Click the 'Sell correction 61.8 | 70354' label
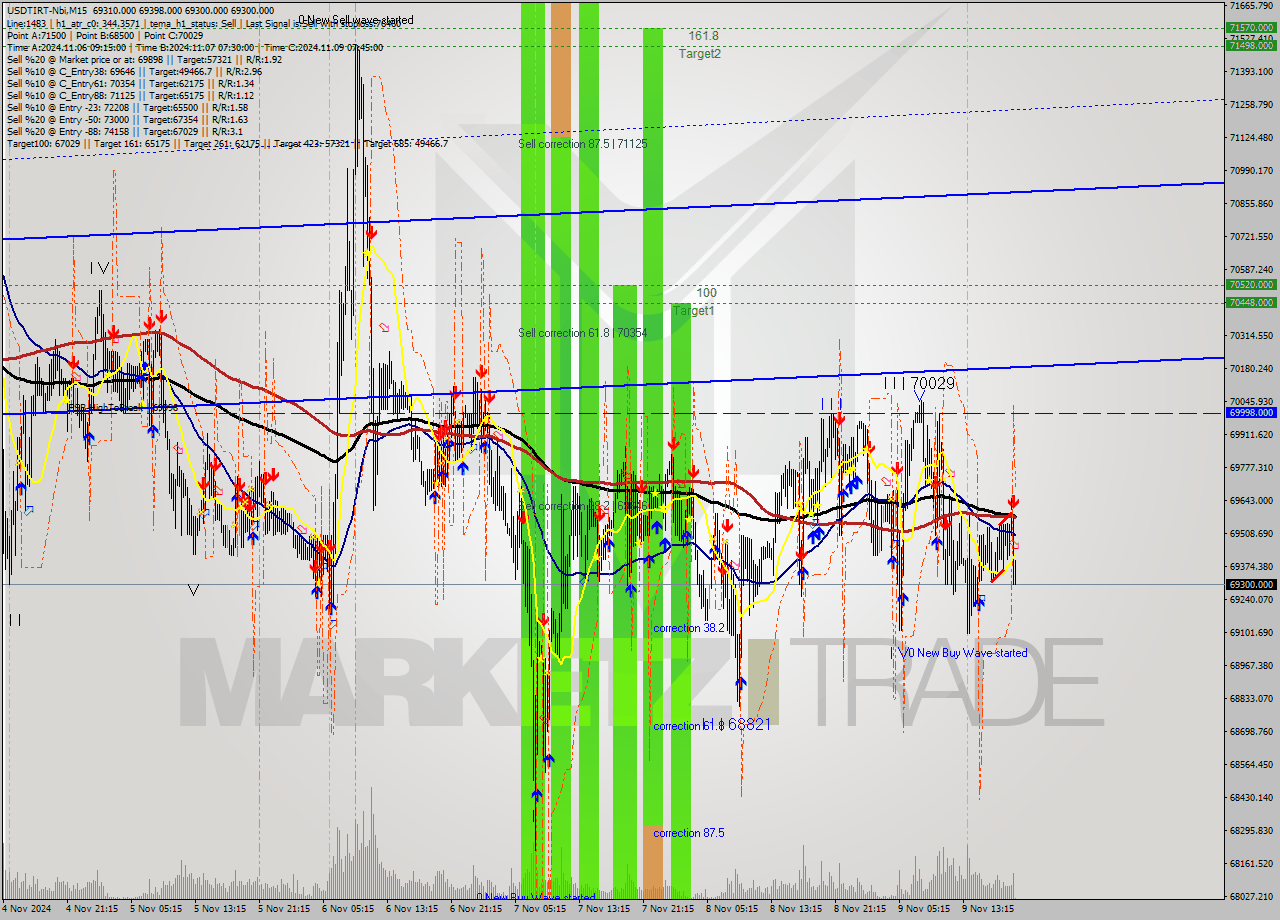1280x920 pixels. click(582, 333)
